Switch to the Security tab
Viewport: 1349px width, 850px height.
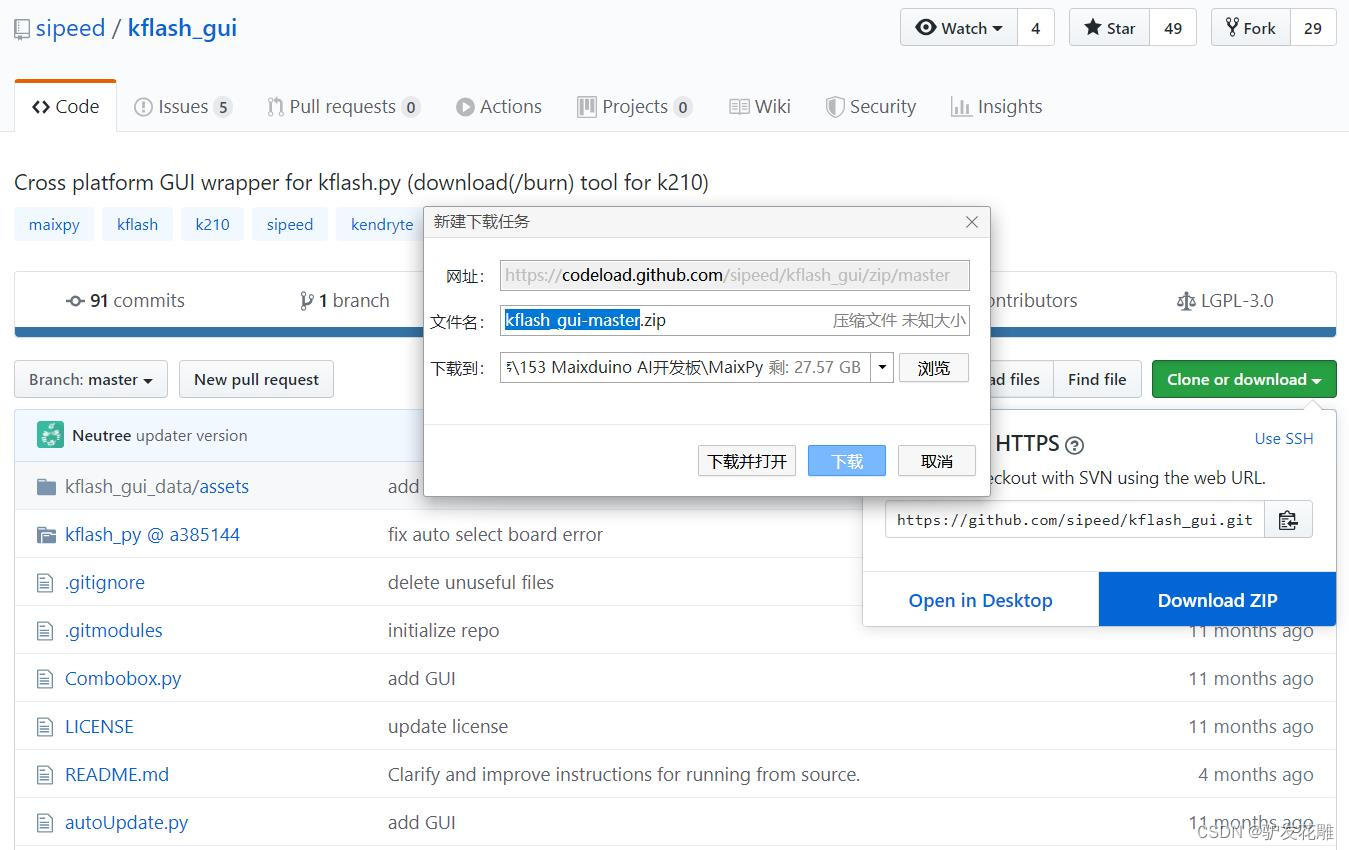pyautogui.click(x=870, y=106)
